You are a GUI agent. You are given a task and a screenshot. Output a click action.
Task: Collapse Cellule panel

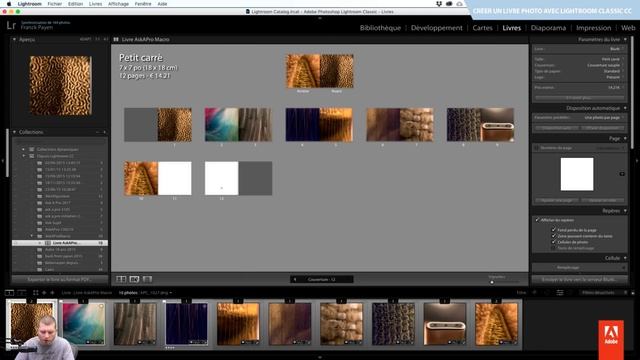pyautogui.click(x=625, y=258)
